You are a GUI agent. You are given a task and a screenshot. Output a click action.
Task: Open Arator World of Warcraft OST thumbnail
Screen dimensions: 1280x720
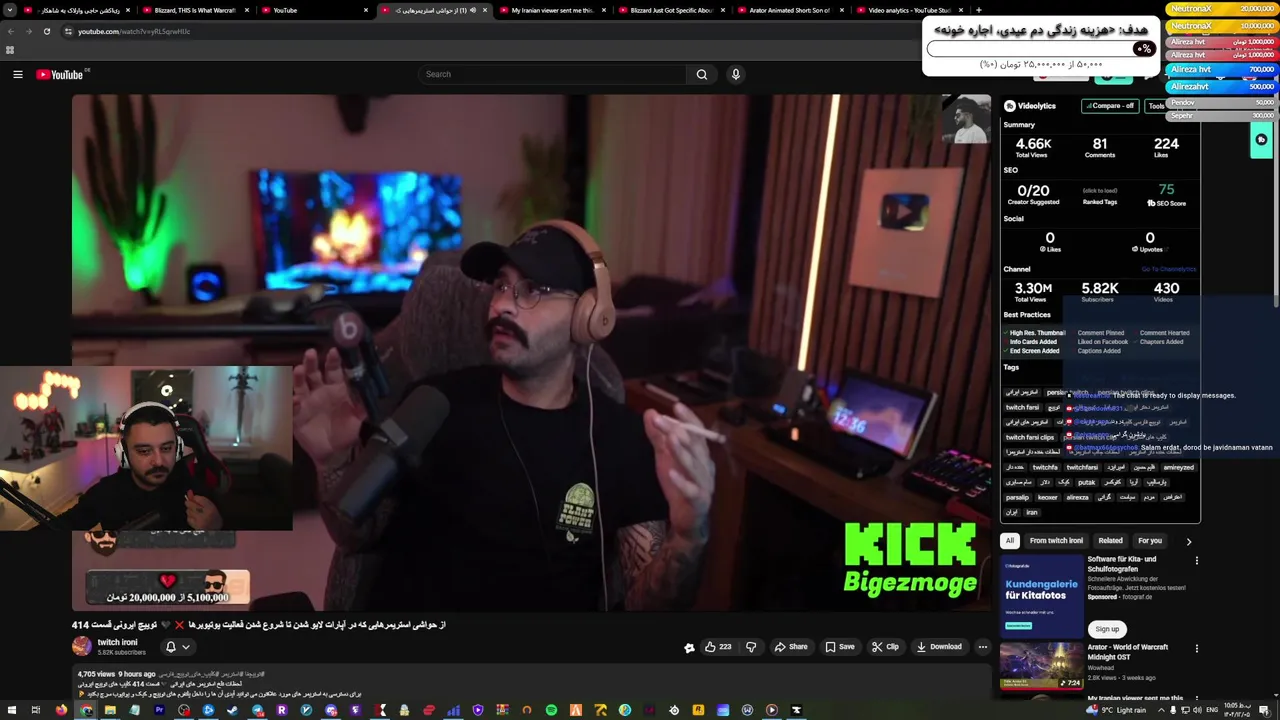click(1041, 666)
